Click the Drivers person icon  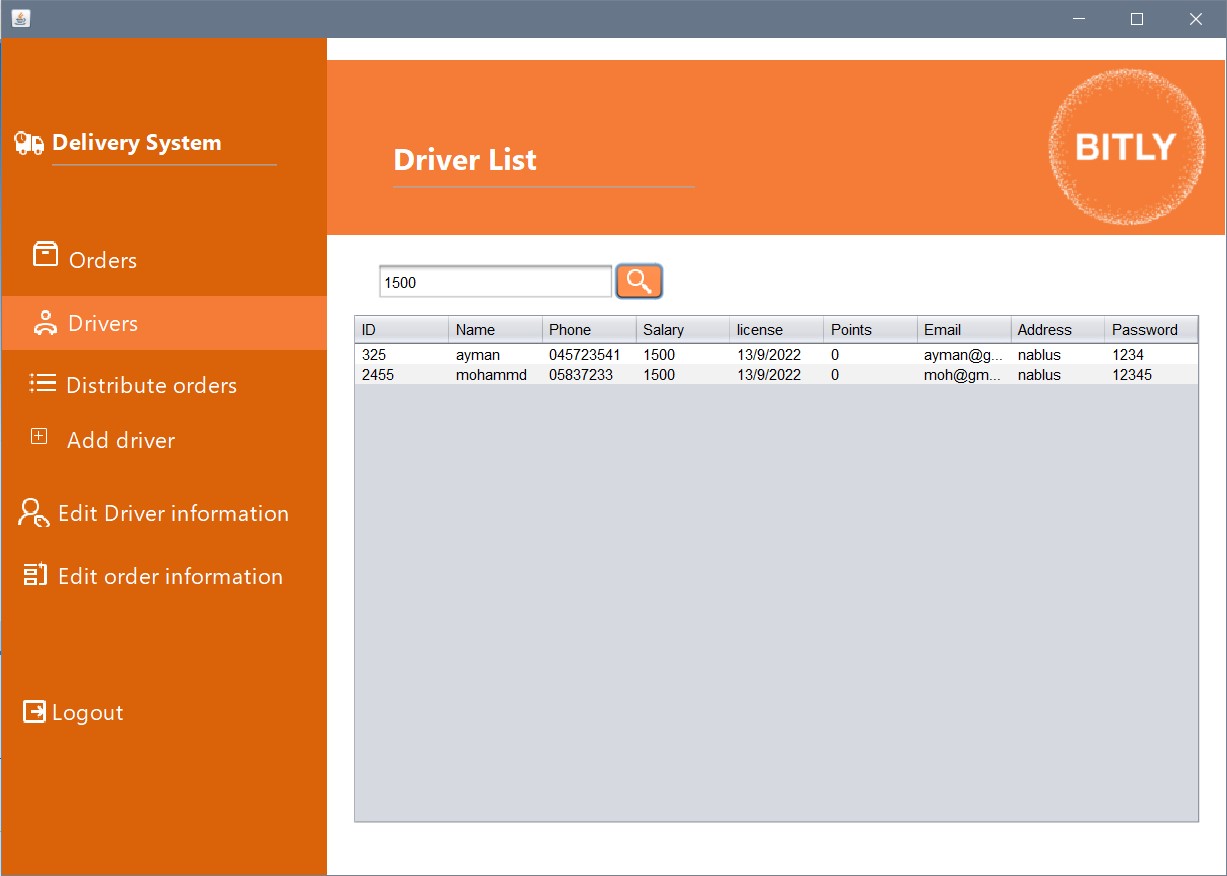tap(45, 322)
